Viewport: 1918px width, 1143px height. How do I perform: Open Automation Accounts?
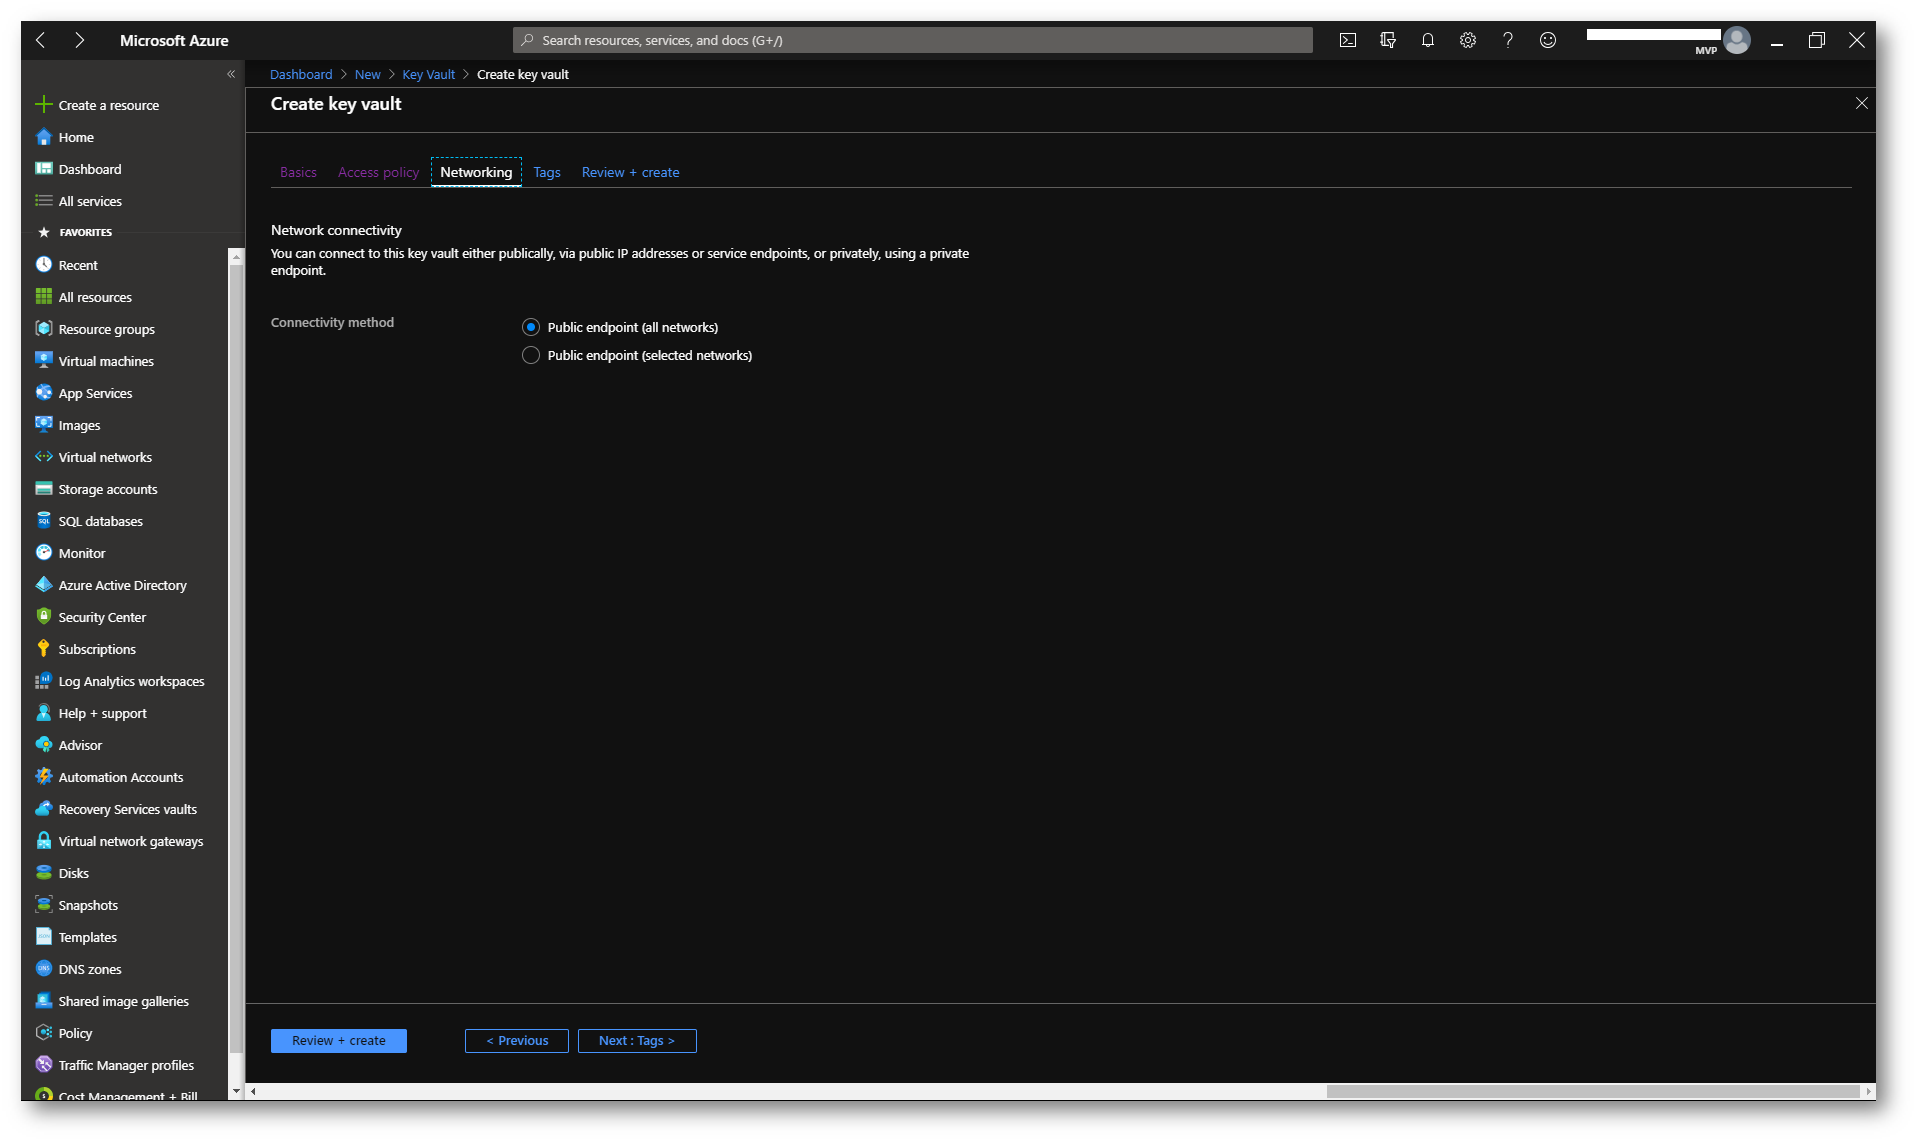coord(120,777)
